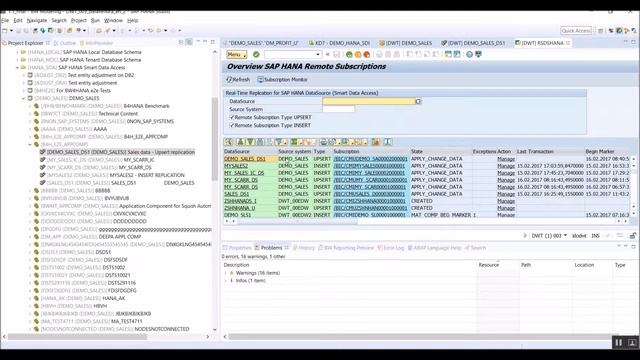Click the Find icon in ALV toolbar
Screen dimensions: 640x360
click(x=260, y=142)
